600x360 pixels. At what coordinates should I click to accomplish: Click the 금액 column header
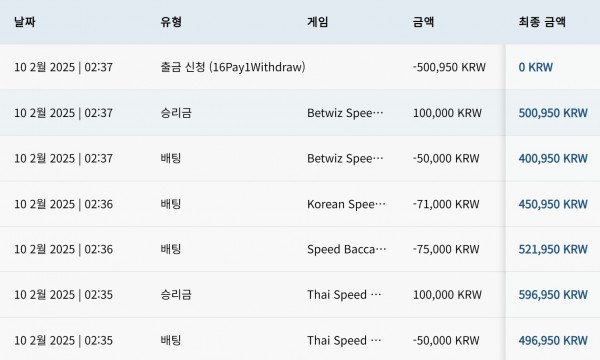(x=424, y=22)
